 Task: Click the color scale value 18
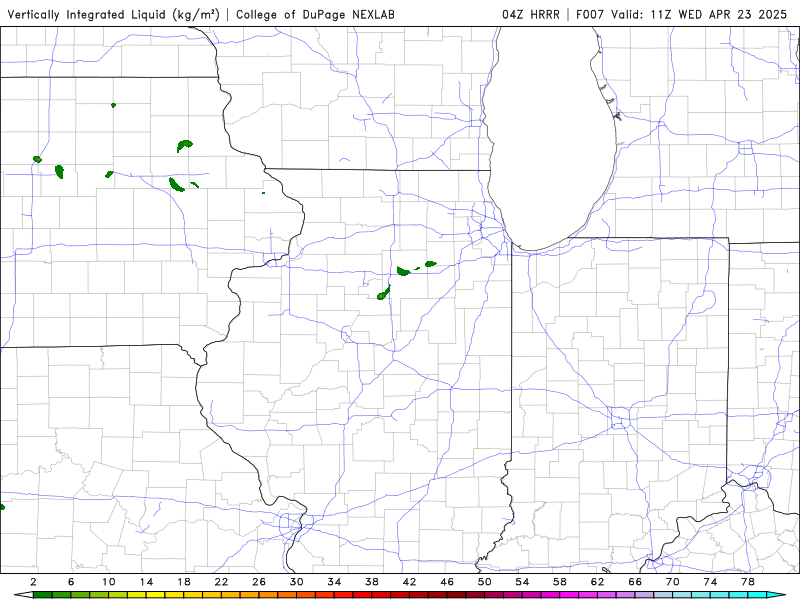[184, 582]
